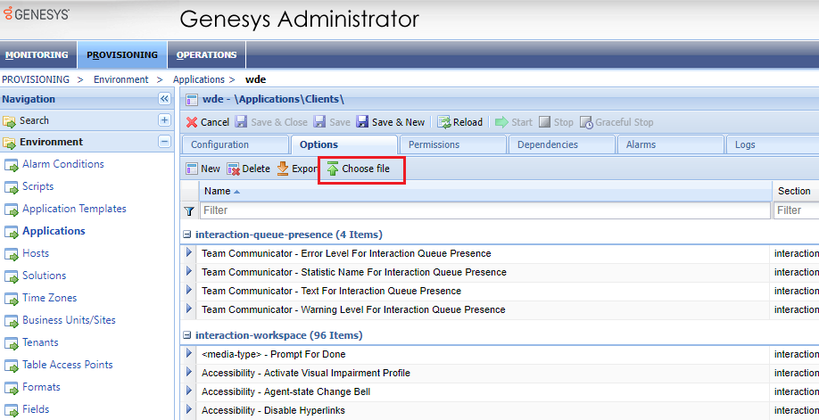Select Applications in navigation
The image size is (819, 420).
[54, 231]
